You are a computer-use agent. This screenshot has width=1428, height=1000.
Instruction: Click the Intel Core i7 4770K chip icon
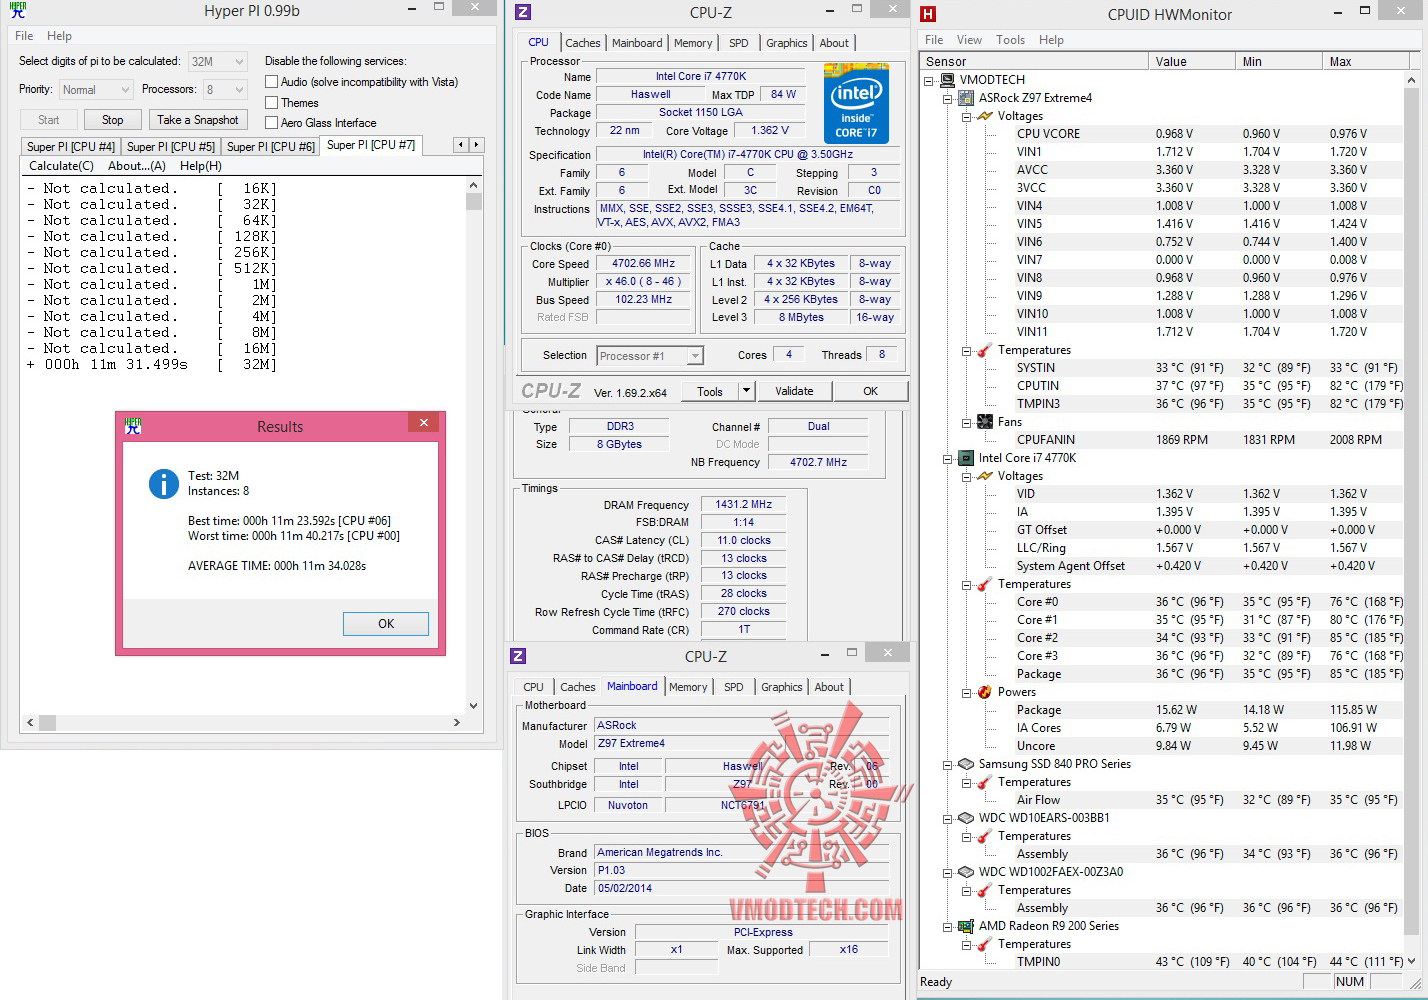(966, 458)
